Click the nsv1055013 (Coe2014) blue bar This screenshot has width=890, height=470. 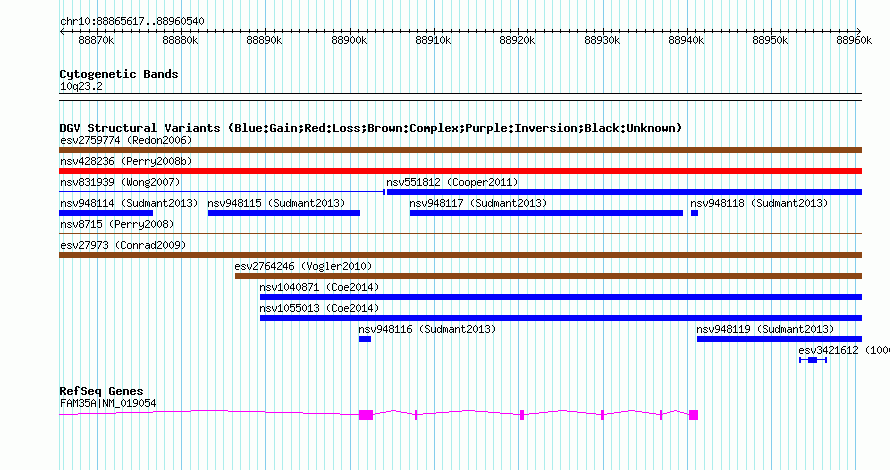[x=561, y=318]
